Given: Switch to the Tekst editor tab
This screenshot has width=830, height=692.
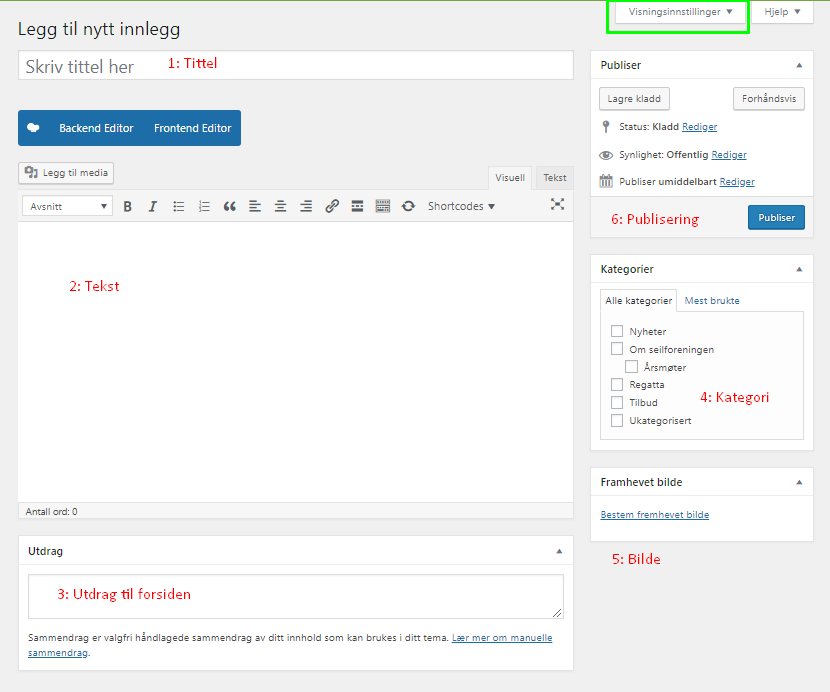Looking at the screenshot, I should 555,178.
